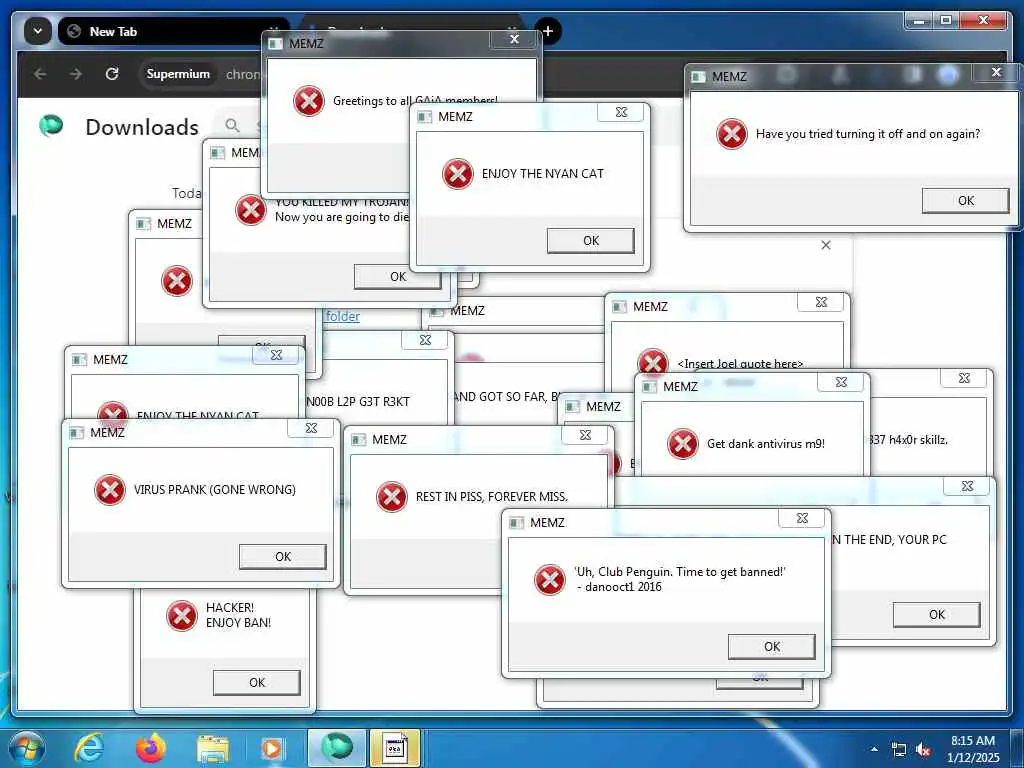Close the 'Insert Joel quote here' dialog
Screen dimensions: 1024x768
822,302
